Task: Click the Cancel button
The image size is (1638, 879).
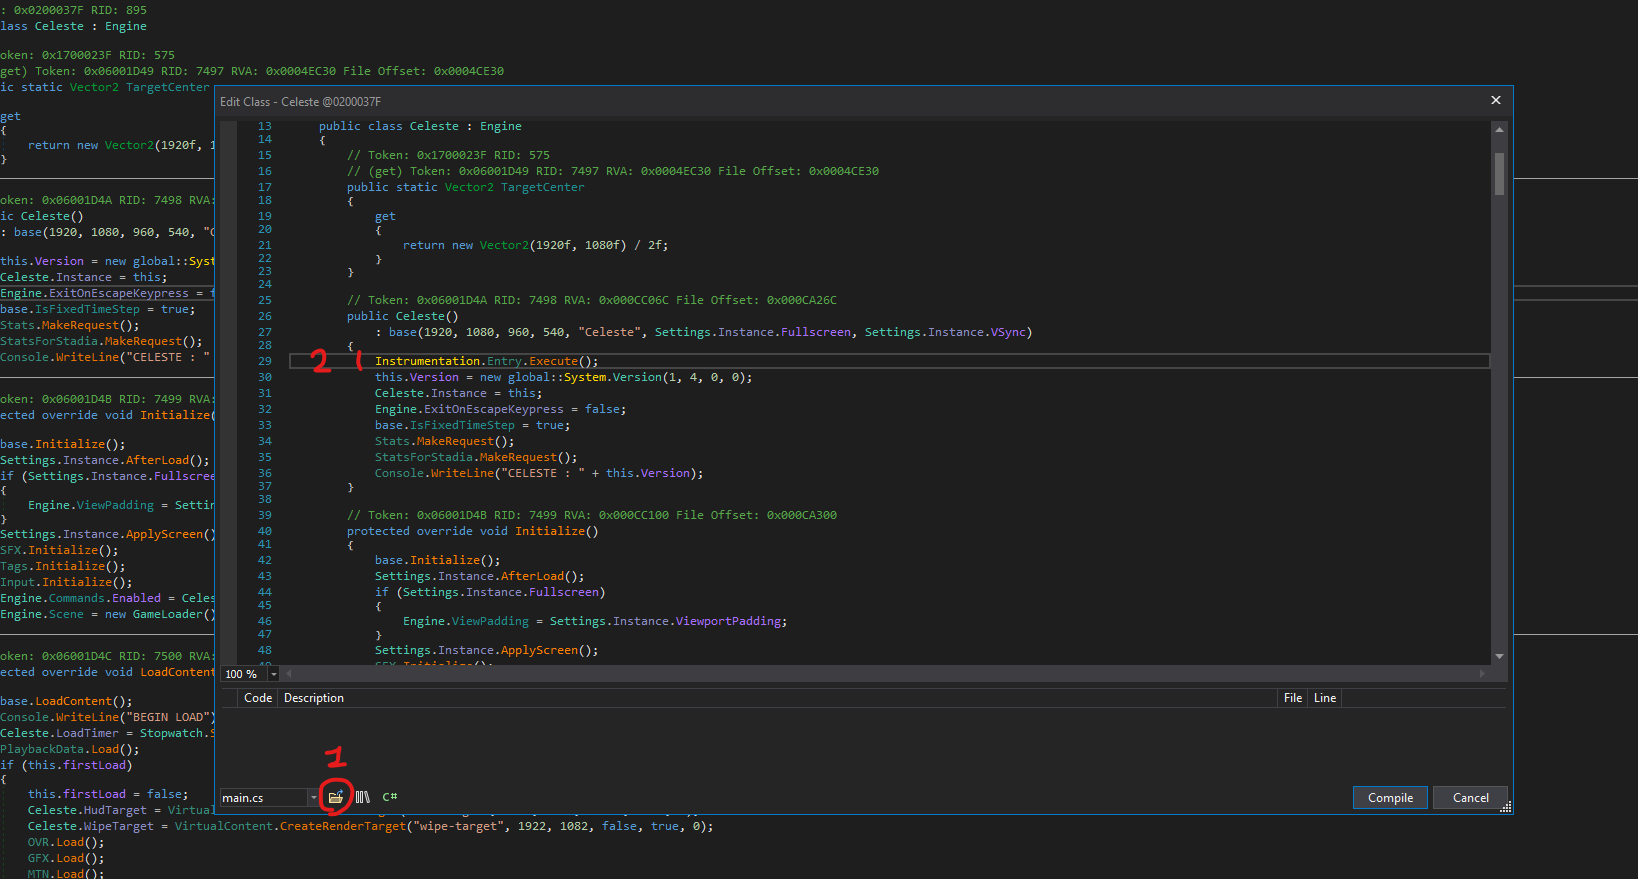Action: pyautogui.click(x=1470, y=798)
